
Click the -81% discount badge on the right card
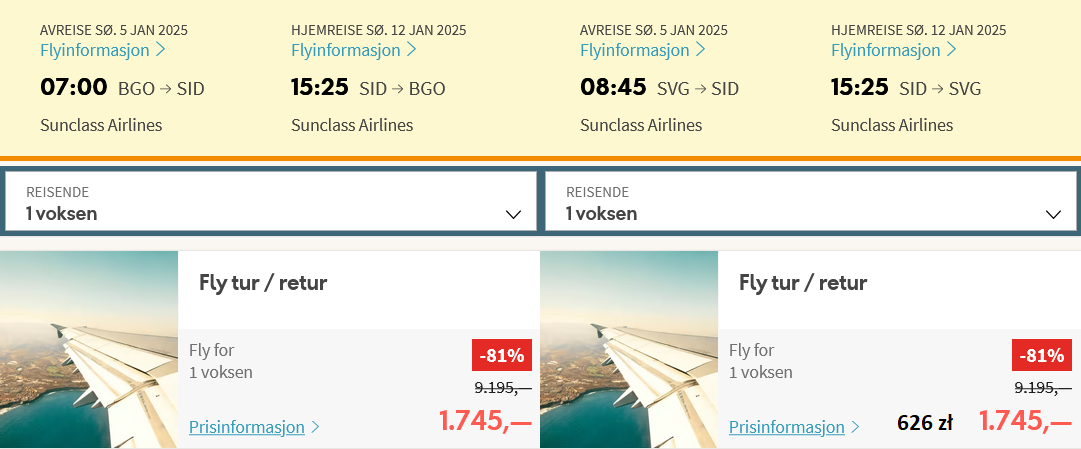coord(1041,356)
